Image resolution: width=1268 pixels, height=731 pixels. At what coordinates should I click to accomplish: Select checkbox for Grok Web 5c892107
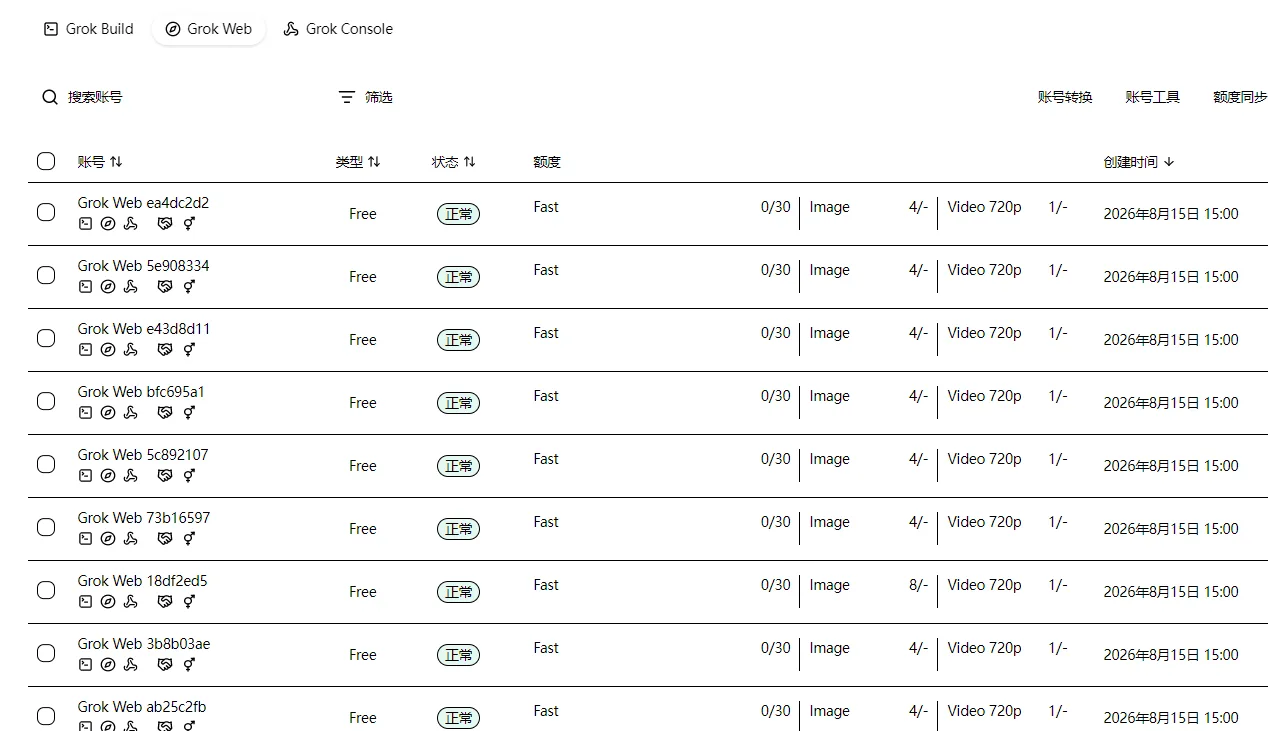coord(46,464)
